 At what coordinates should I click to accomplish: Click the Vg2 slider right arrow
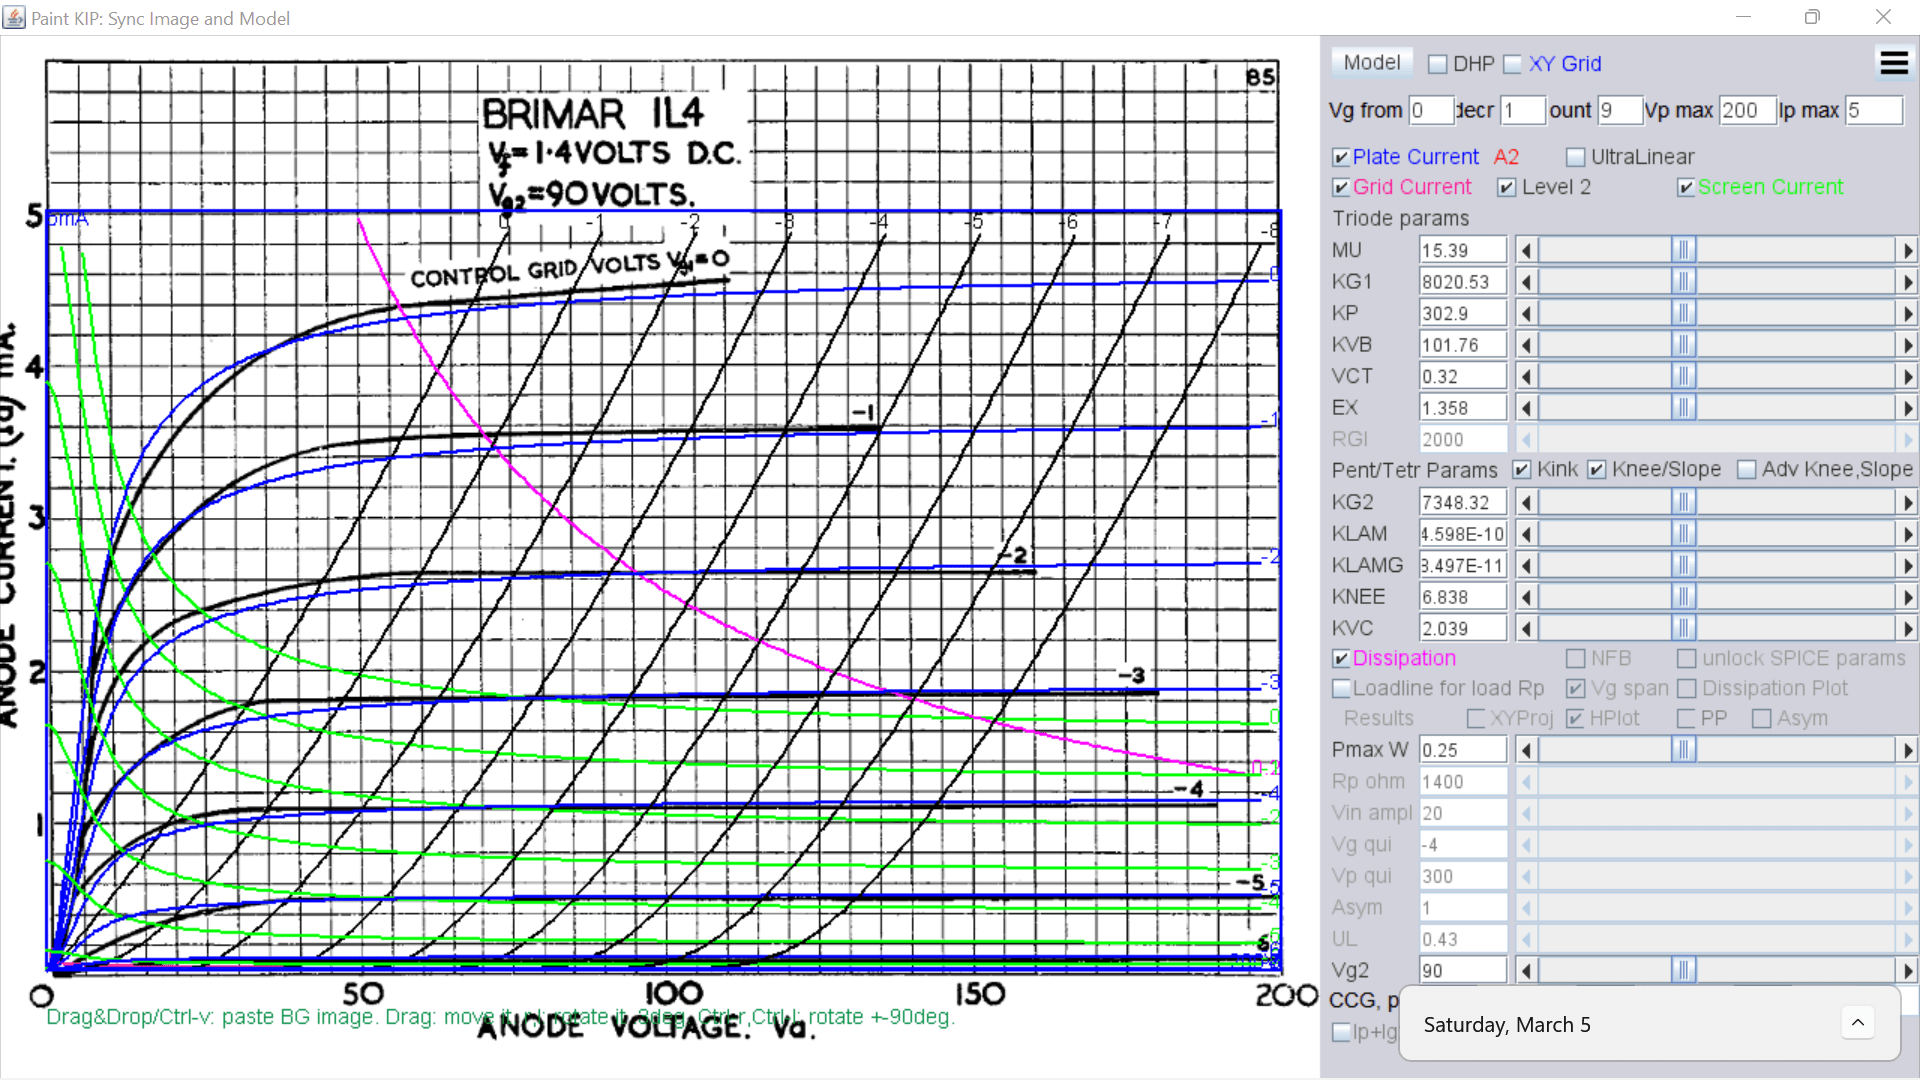1907,970
